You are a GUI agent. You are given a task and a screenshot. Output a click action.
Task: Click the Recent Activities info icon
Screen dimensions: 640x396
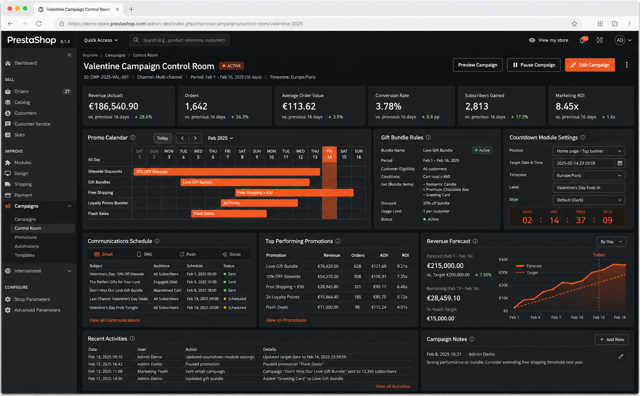132,339
